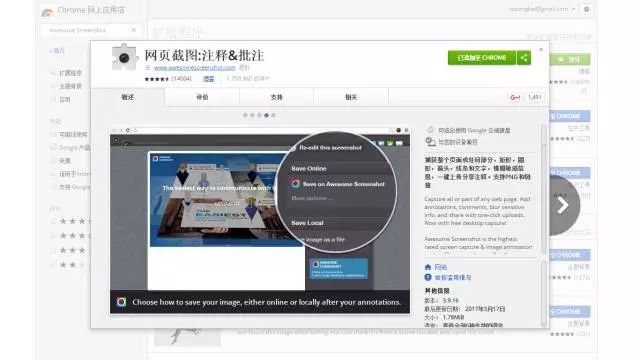Image resolution: width=640 pixels, height=360 pixels.
Task: Click the 1,491 Google+ count box
Action: pyautogui.click(x=534, y=97)
